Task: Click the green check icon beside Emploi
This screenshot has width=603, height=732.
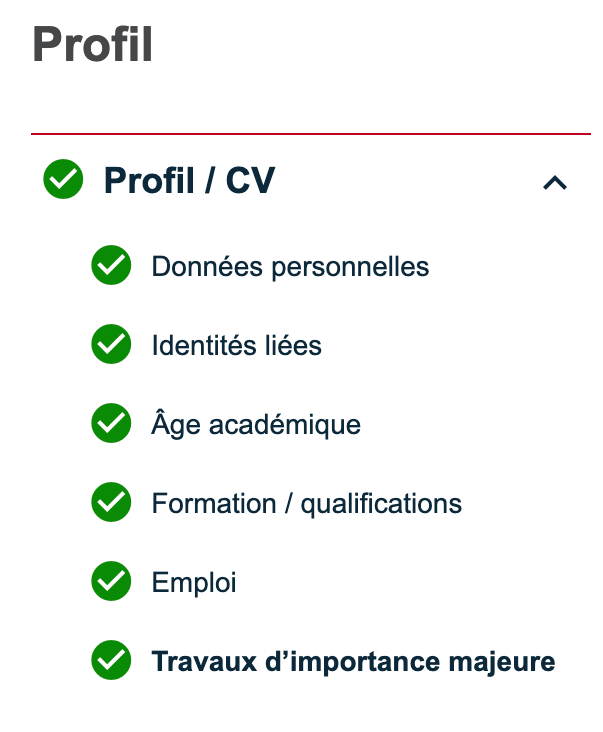Action: click(111, 582)
